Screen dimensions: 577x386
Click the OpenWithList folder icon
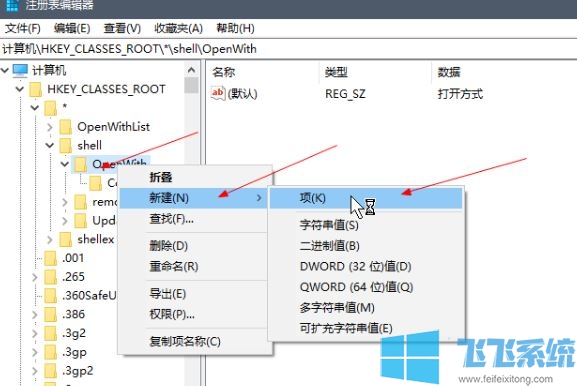(x=66, y=127)
